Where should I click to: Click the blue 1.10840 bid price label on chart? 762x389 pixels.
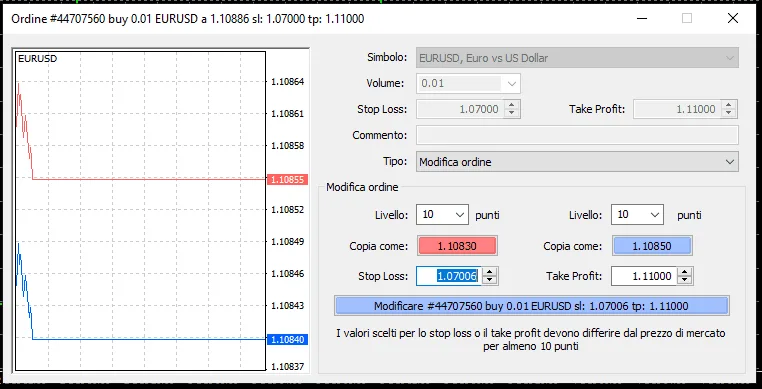(287, 339)
